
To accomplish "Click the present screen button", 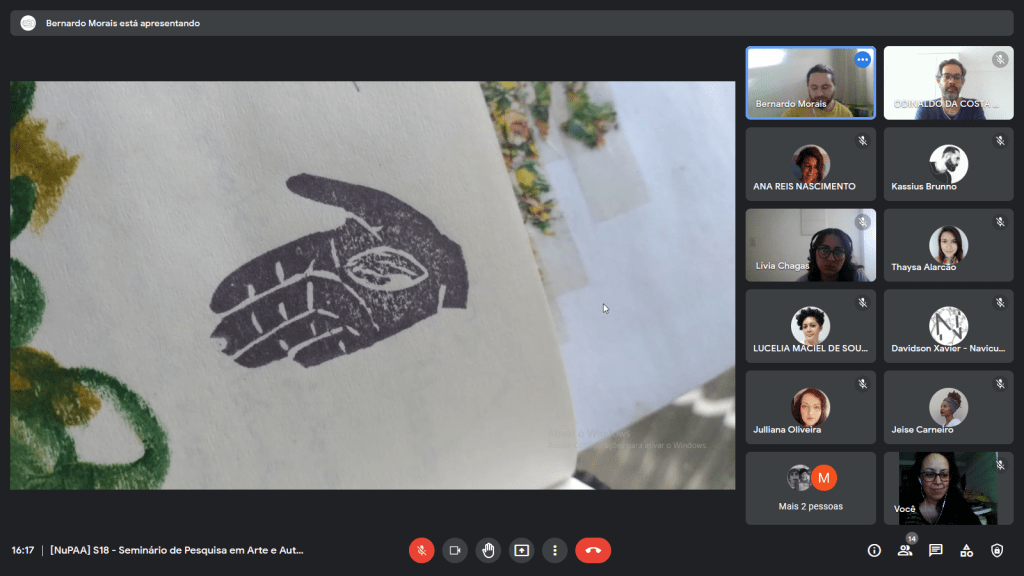I will pyautogui.click(x=521, y=550).
